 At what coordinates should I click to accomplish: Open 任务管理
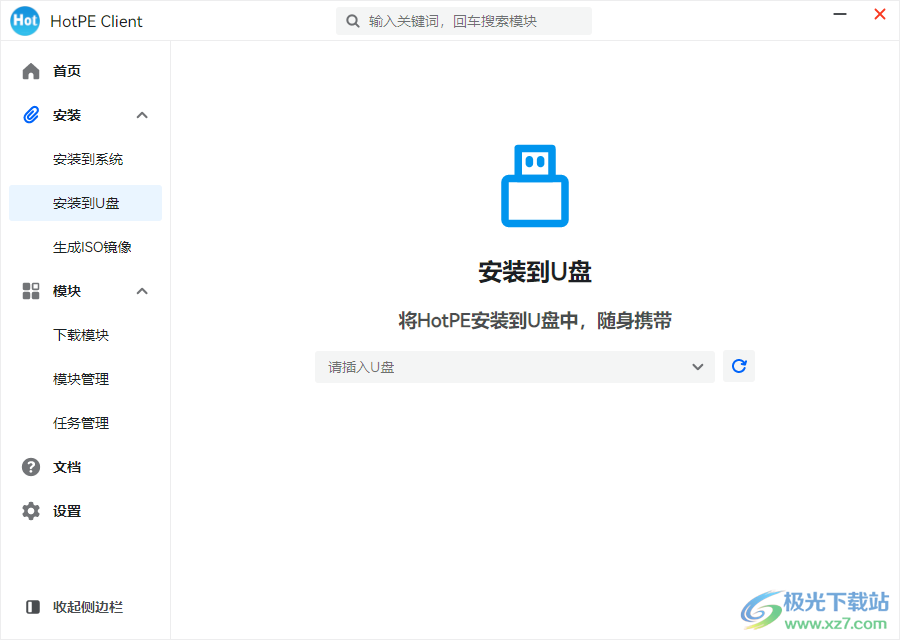click(x=83, y=423)
